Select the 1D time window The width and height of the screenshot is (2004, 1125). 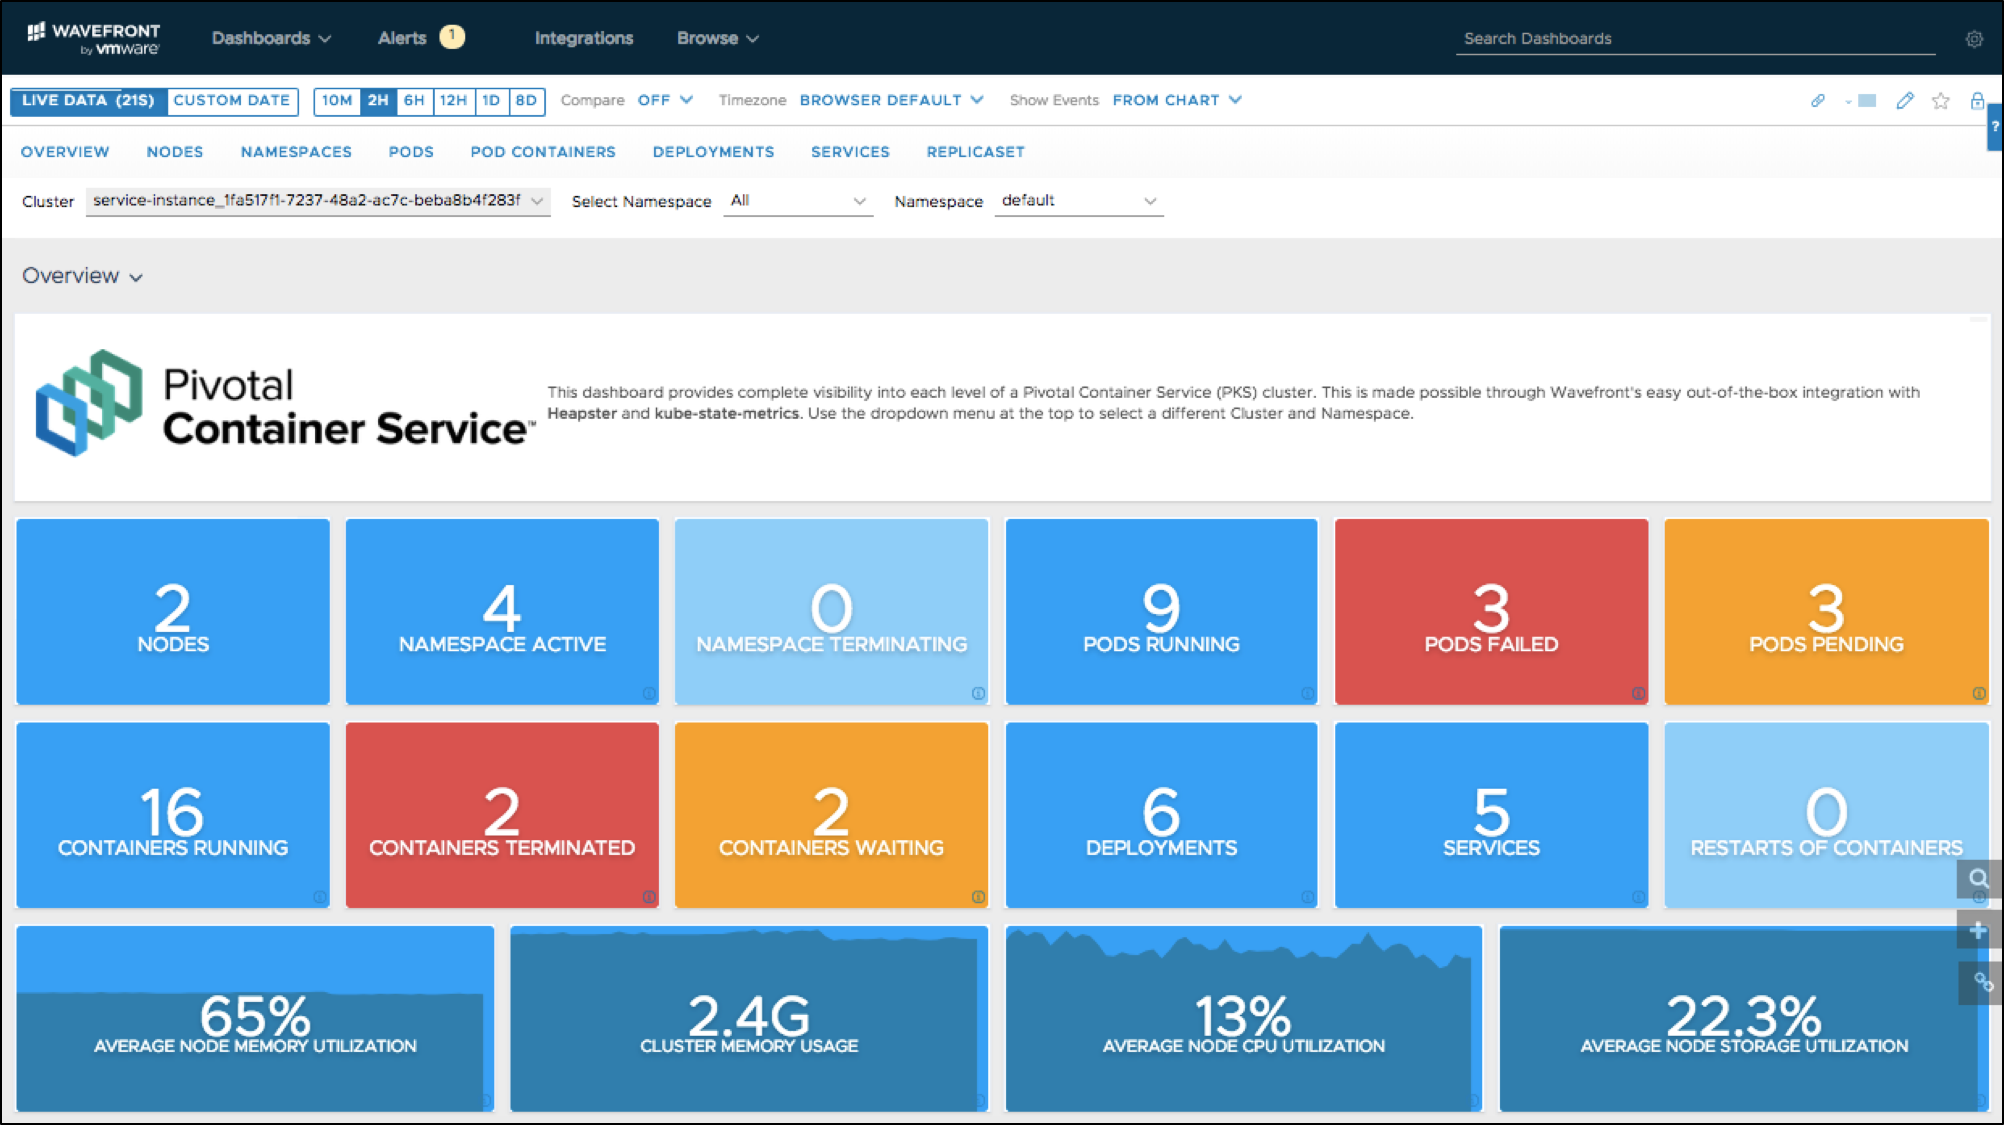click(491, 101)
